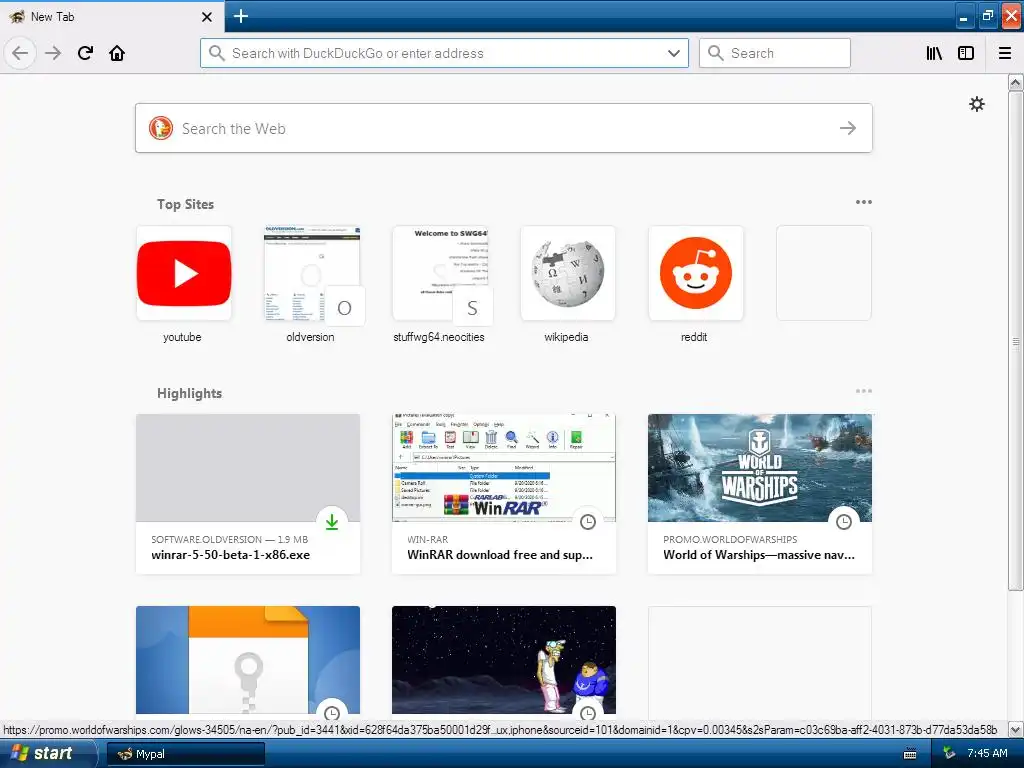Viewport: 1024px width, 768px height.
Task: Open the hamburger application menu
Action: (1005, 53)
